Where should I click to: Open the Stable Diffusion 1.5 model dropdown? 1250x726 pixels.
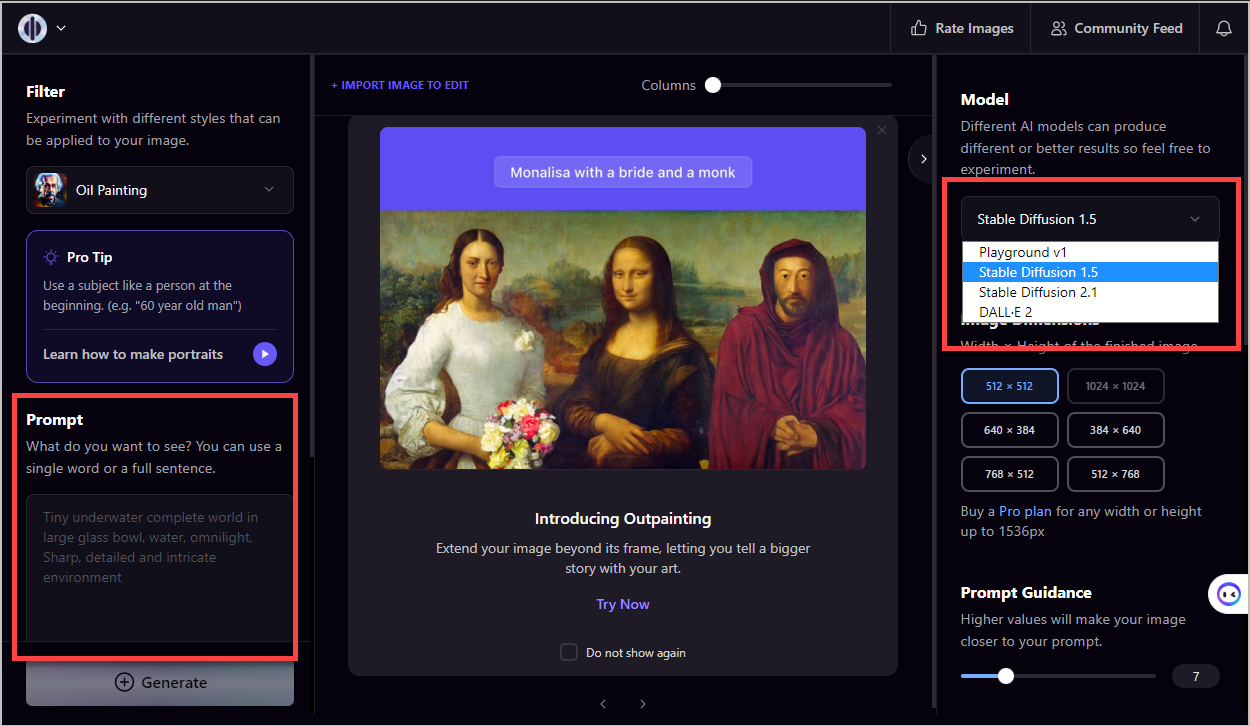(x=1090, y=219)
